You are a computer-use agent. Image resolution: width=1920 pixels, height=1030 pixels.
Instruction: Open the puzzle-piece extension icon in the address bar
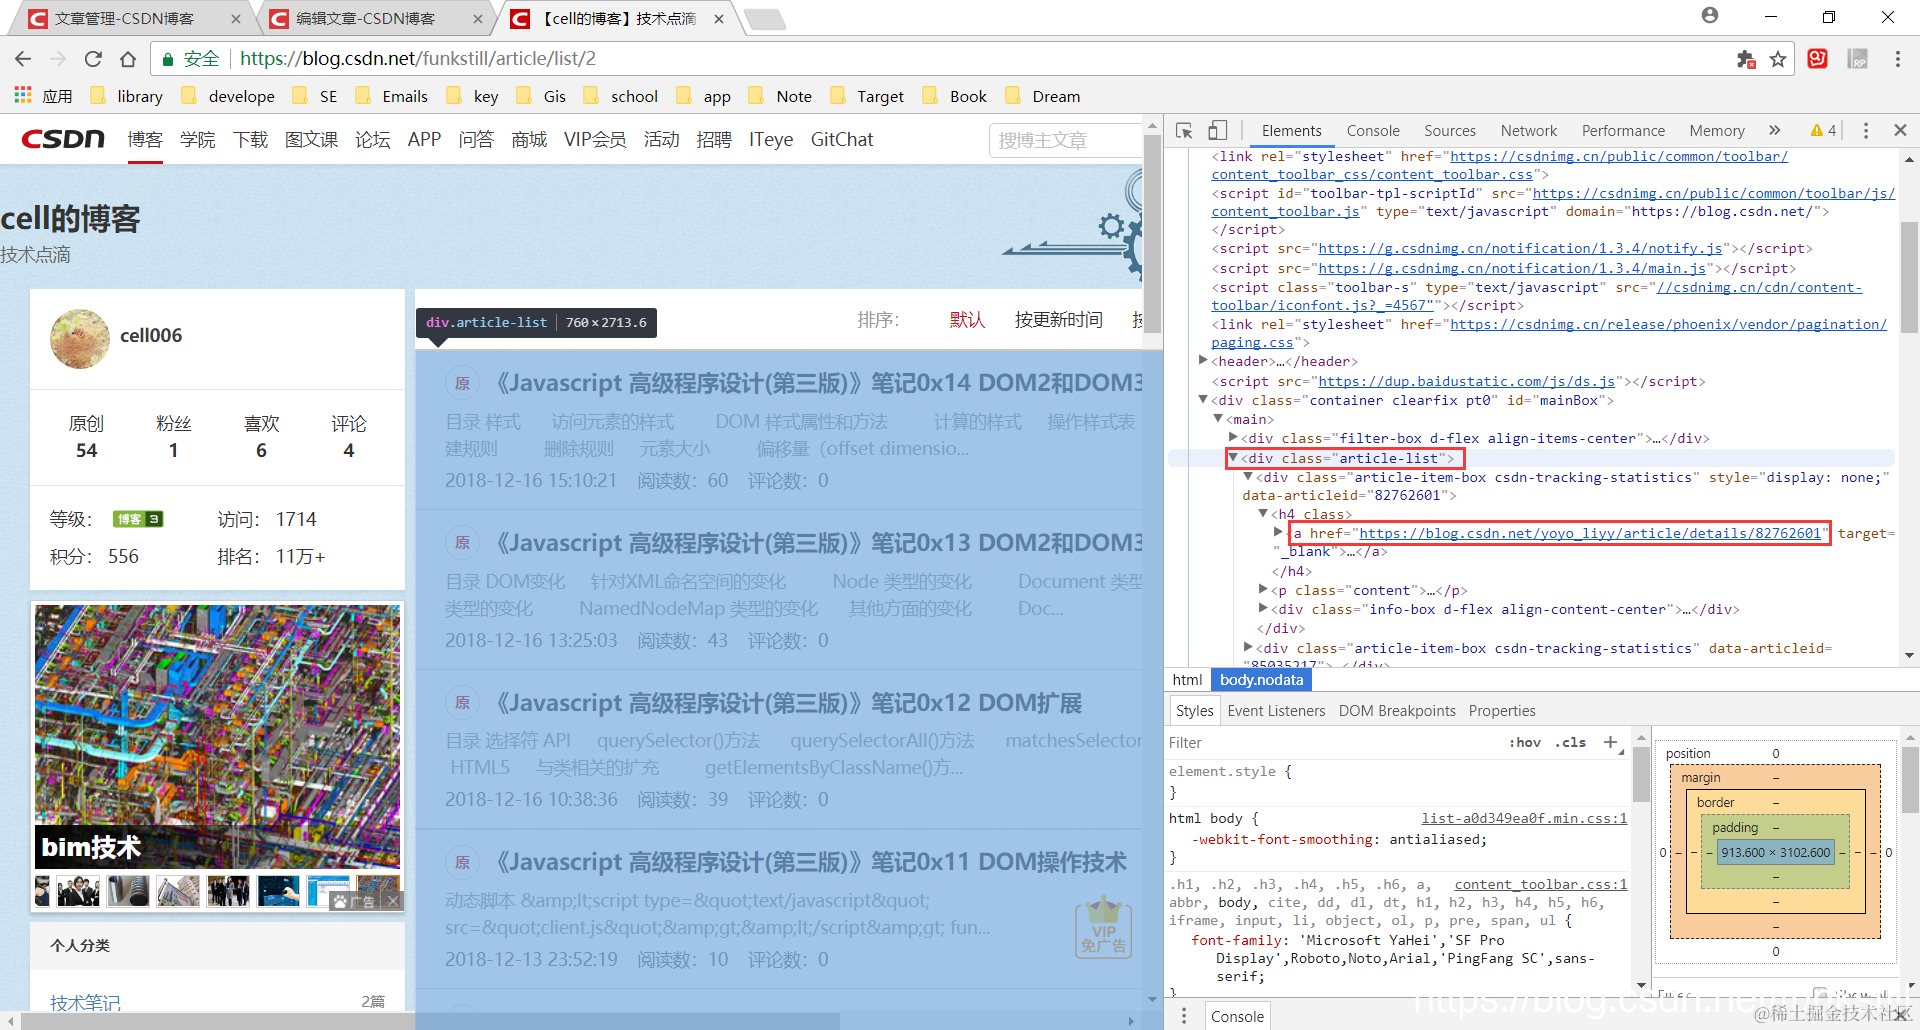point(1746,59)
